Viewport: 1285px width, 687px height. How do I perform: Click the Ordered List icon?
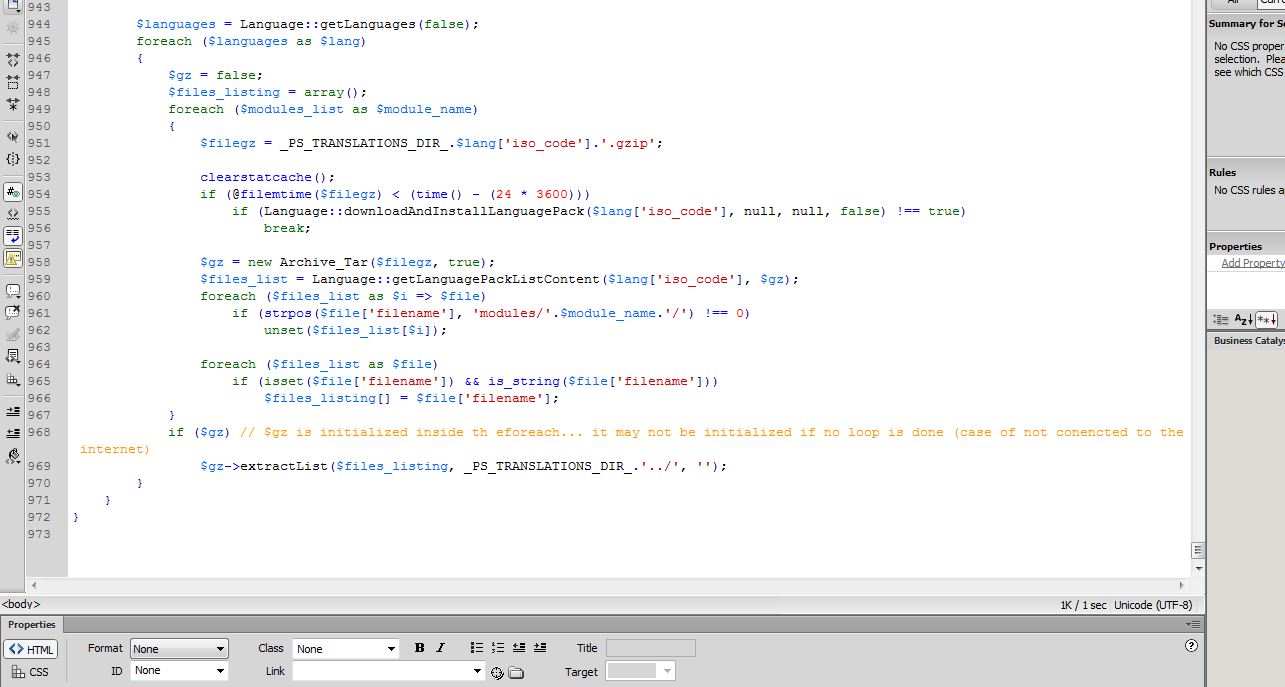coord(498,648)
